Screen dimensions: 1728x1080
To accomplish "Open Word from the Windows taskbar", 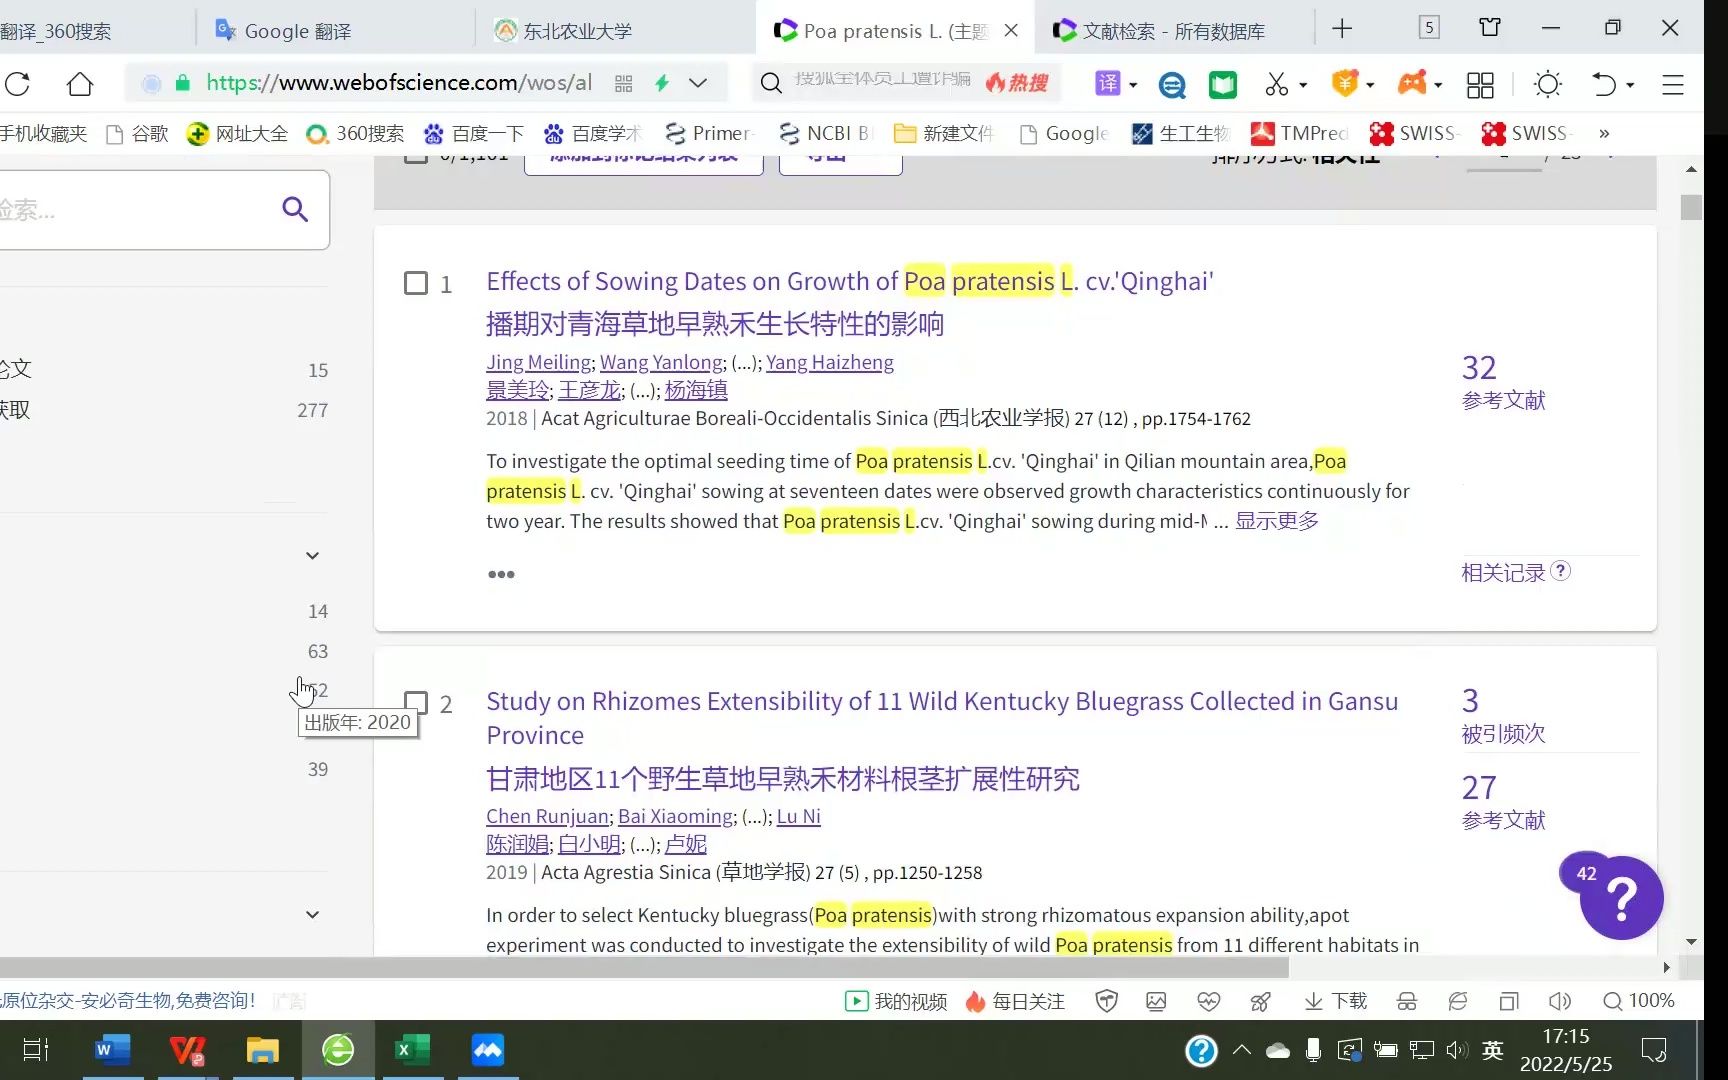I will pyautogui.click(x=112, y=1050).
